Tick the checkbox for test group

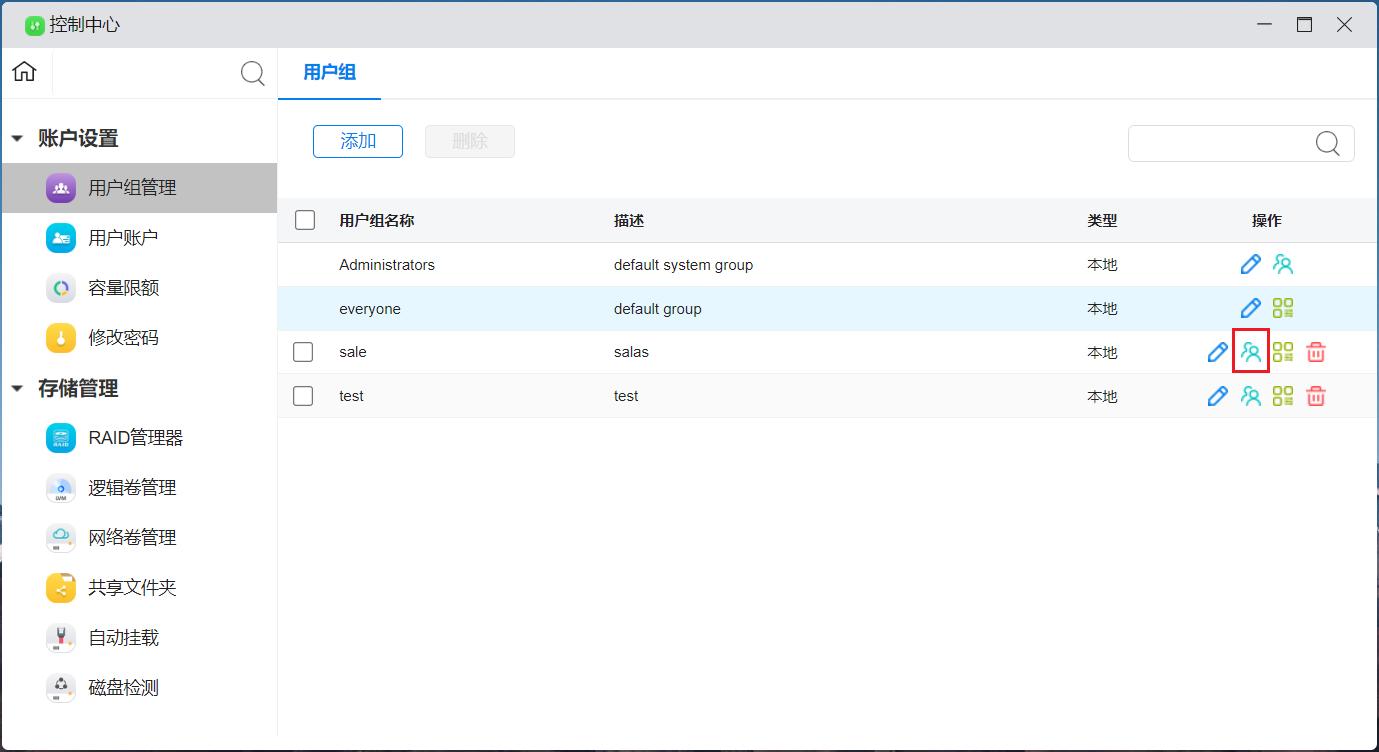(304, 396)
